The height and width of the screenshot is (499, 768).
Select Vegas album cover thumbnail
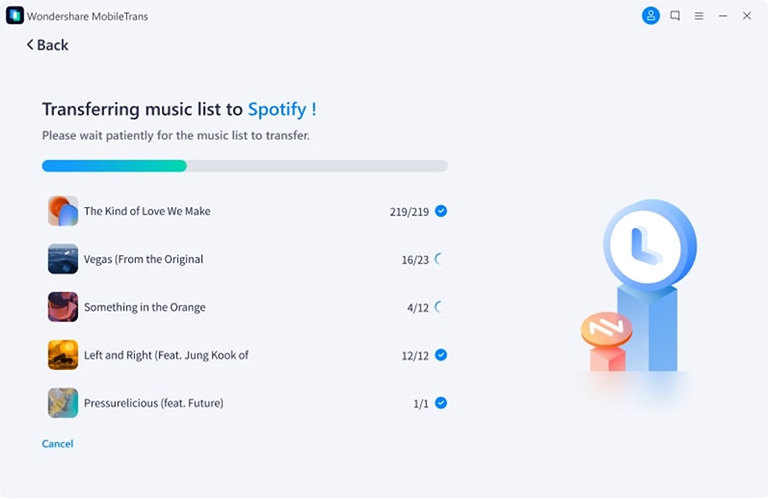click(63, 259)
